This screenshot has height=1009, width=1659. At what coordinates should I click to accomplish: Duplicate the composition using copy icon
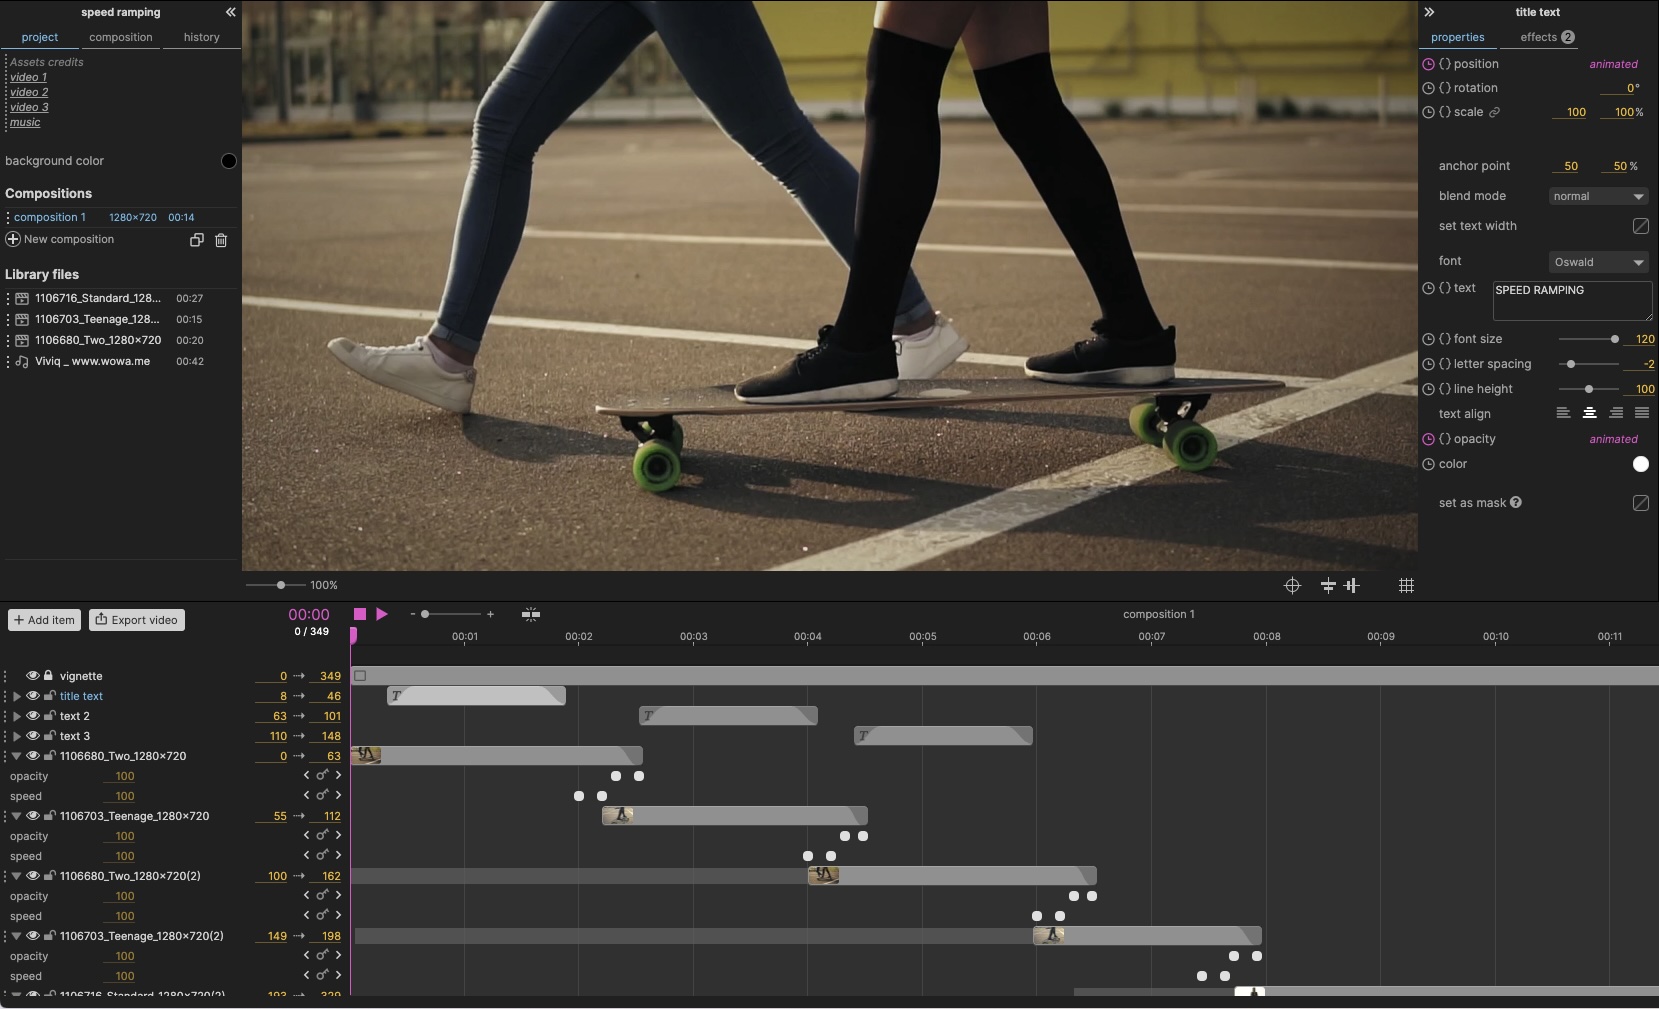196,240
